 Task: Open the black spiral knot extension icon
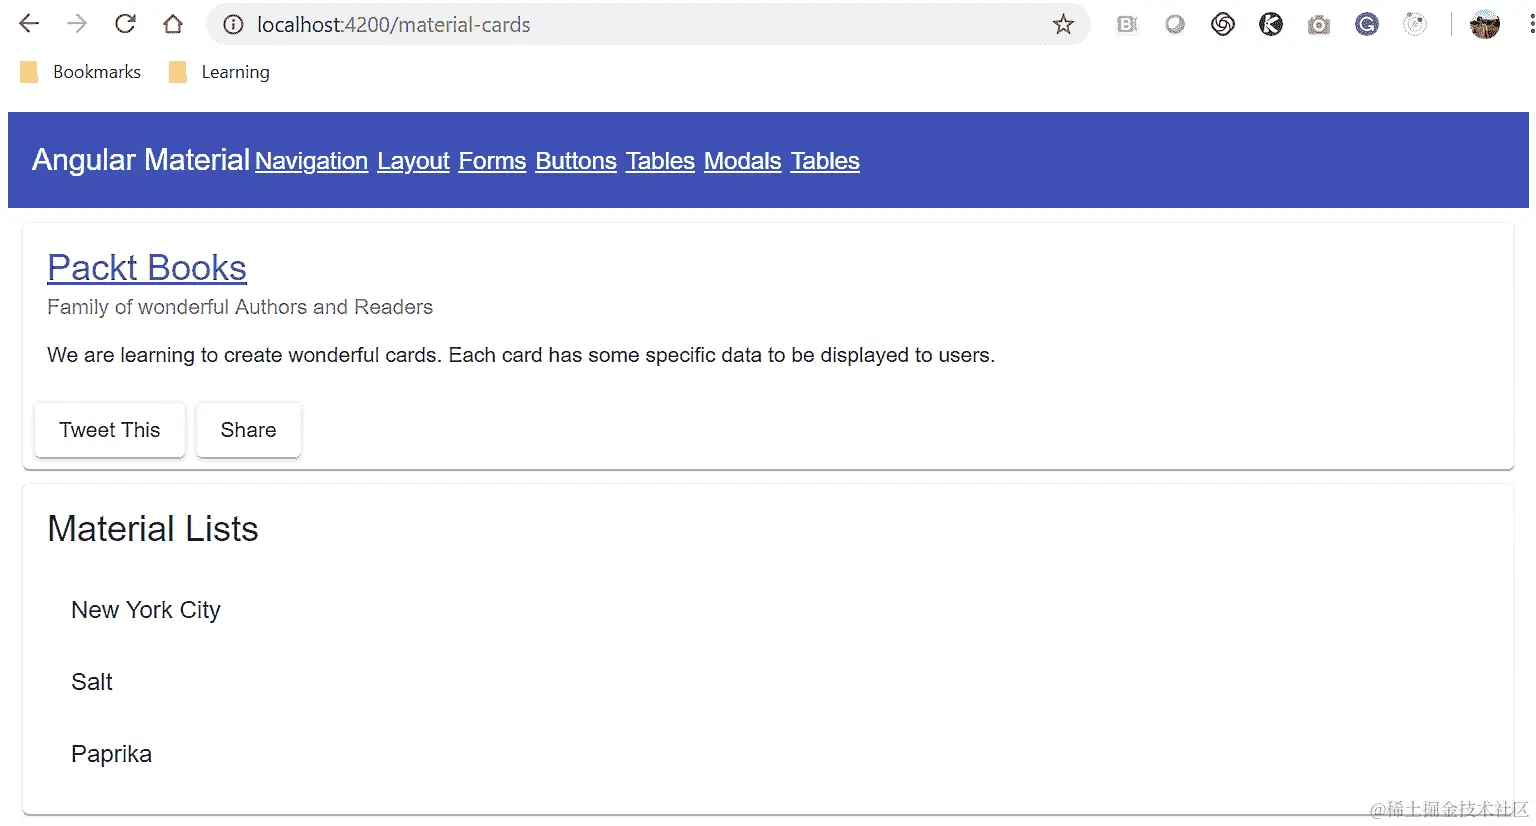(x=1223, y=25)
